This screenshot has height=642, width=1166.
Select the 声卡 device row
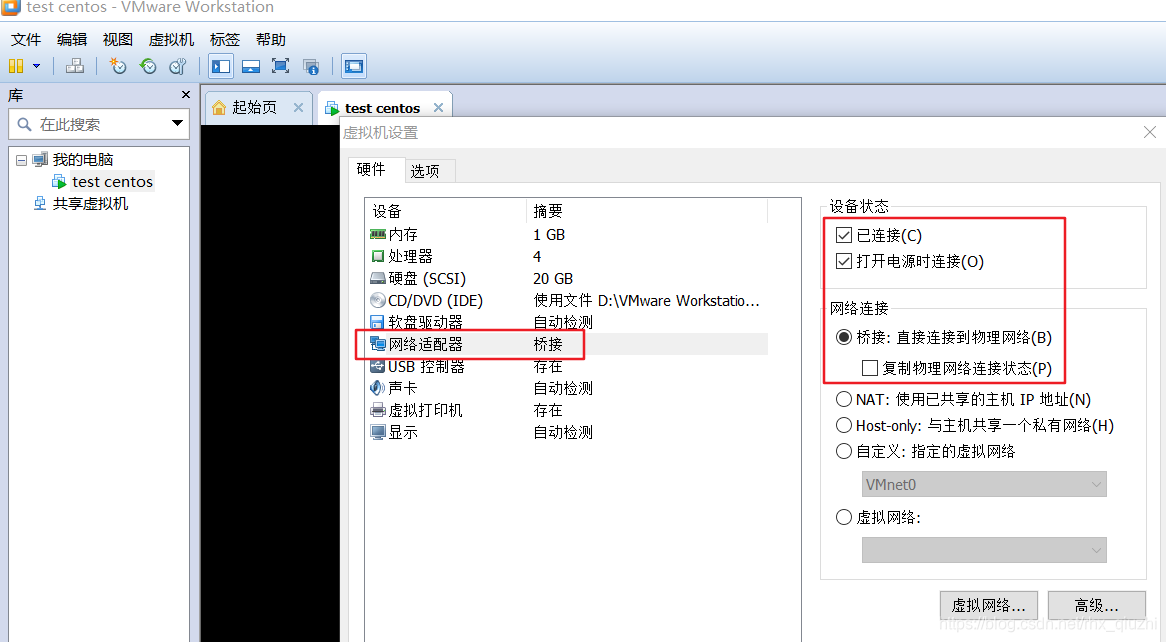pyautogui.click(x=568, y=388)
